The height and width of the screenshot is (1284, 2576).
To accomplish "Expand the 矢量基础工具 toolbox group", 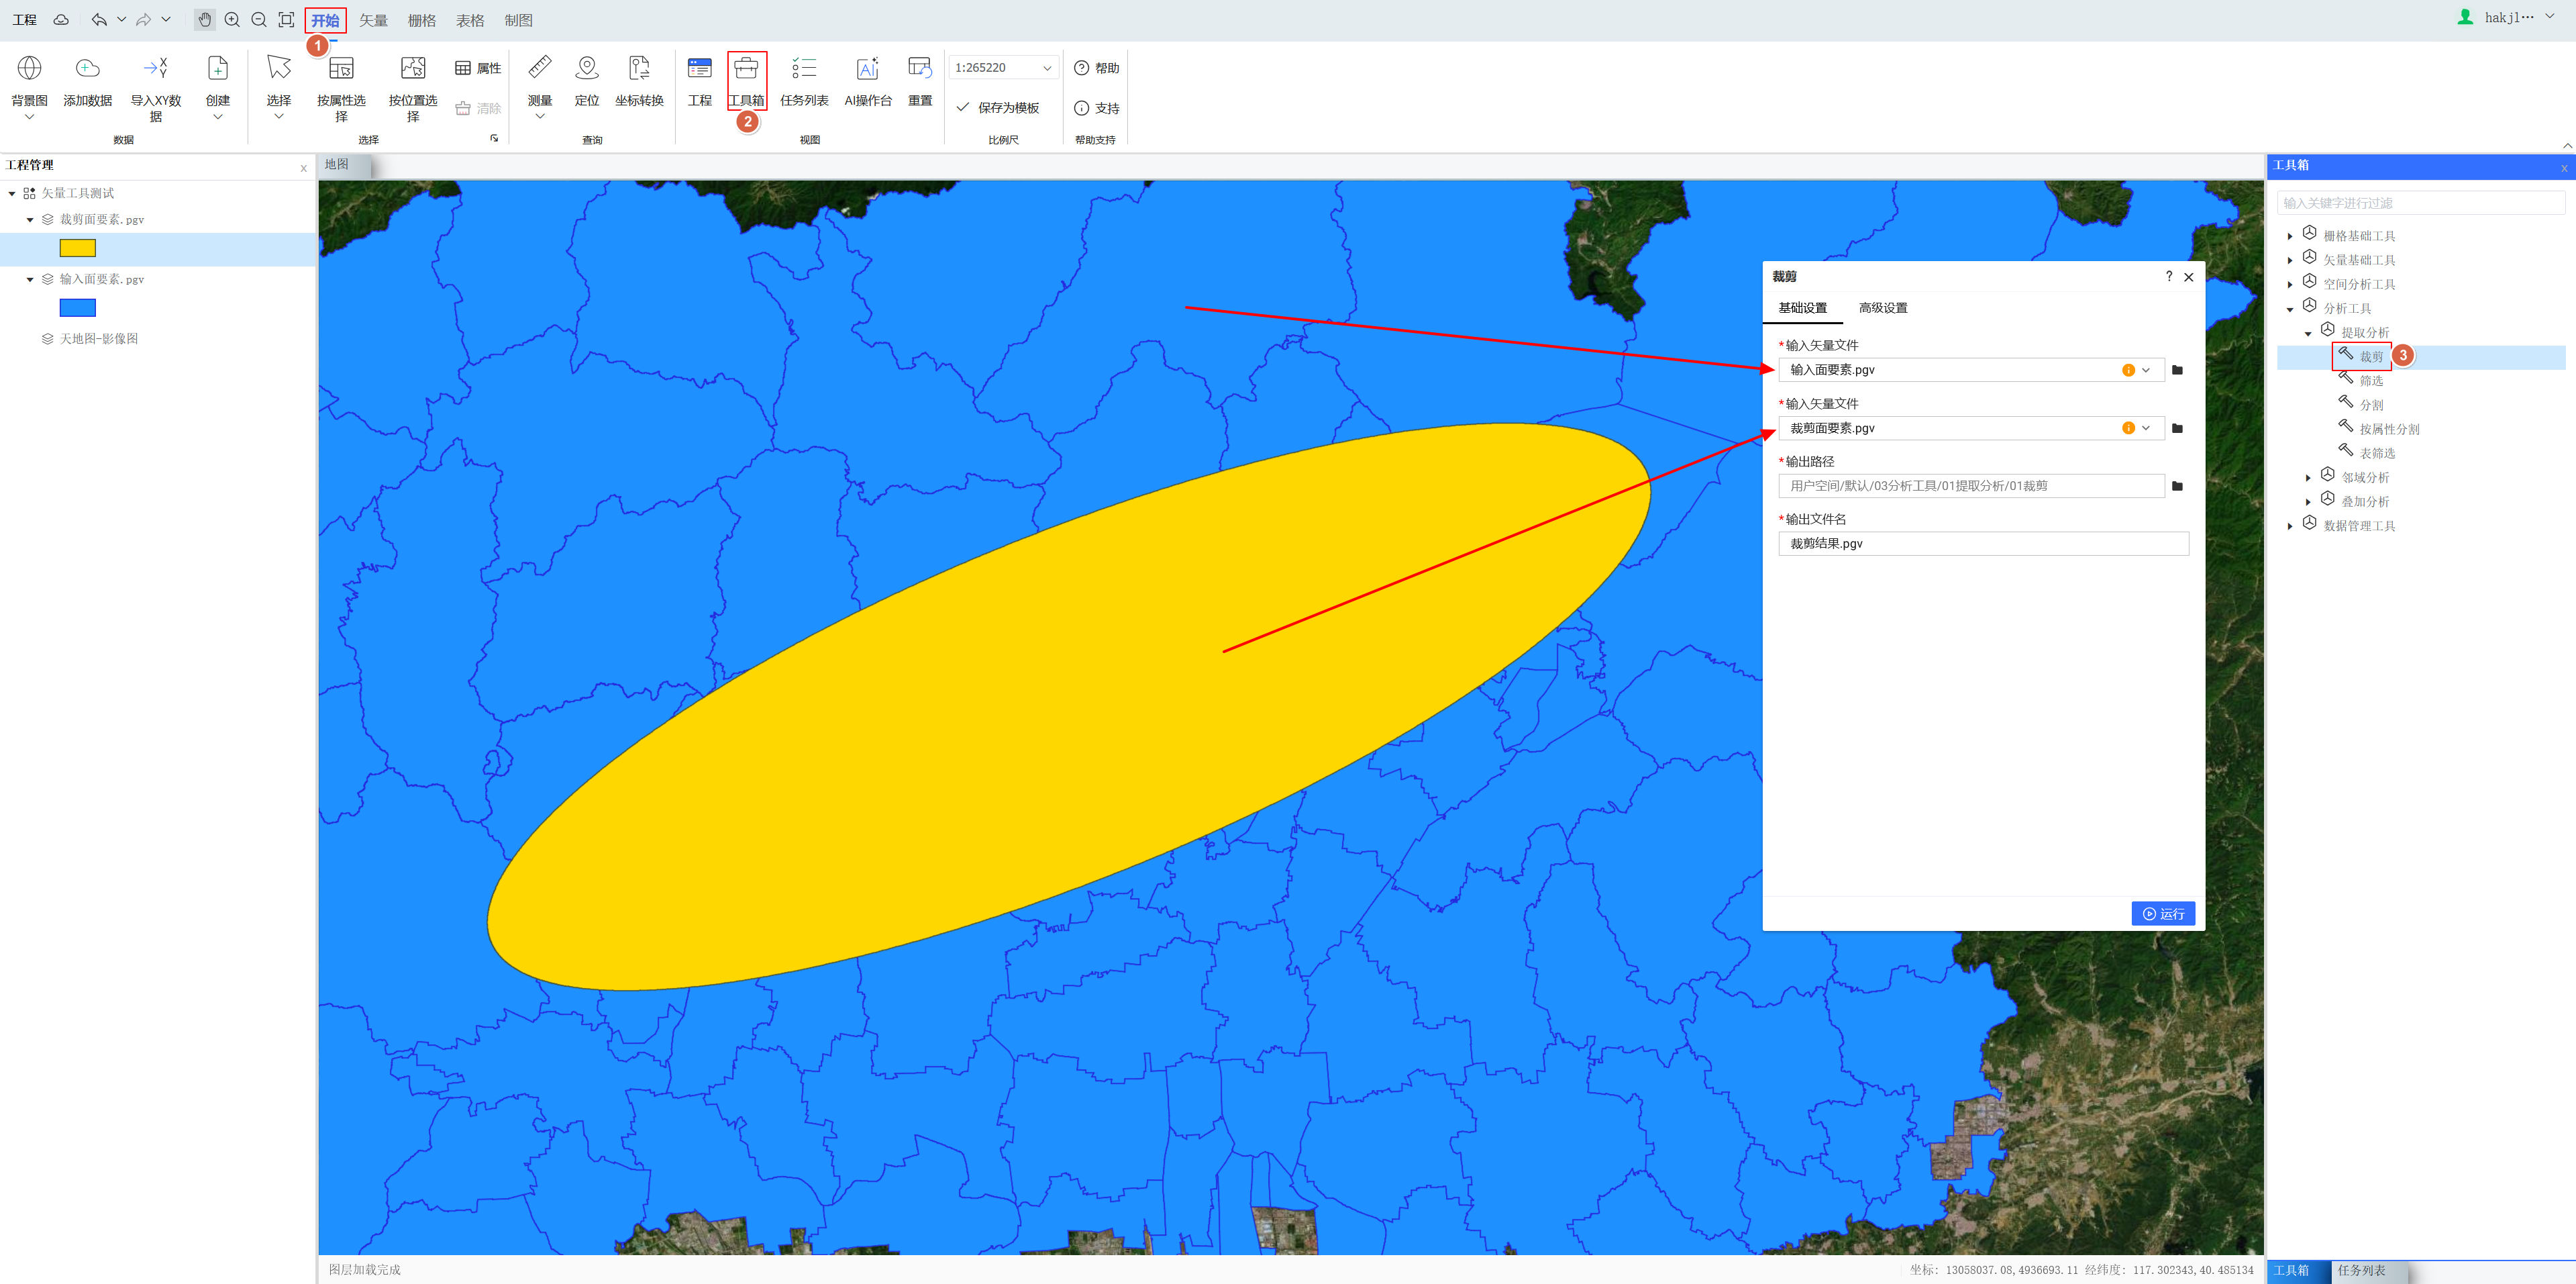I will (x=2290, y=261).
